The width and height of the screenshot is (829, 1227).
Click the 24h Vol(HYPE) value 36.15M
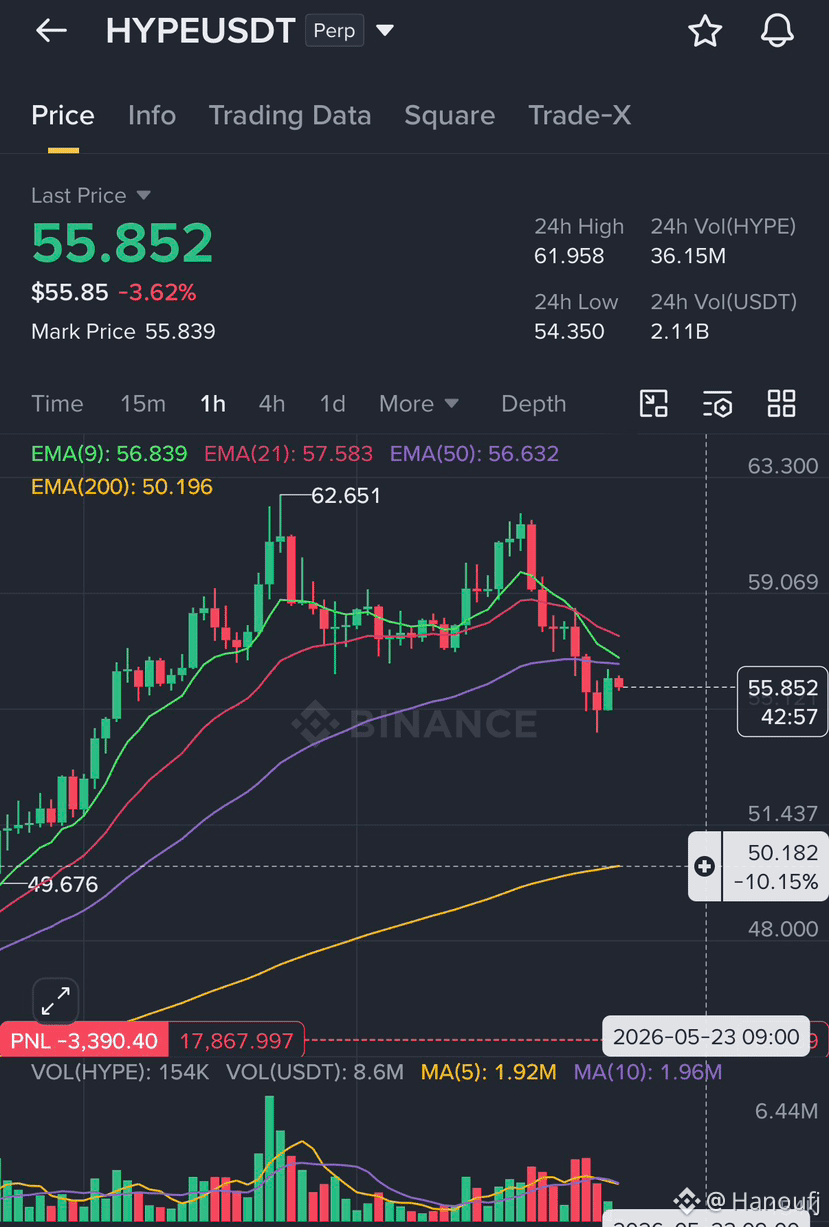(x=688, y=256)
